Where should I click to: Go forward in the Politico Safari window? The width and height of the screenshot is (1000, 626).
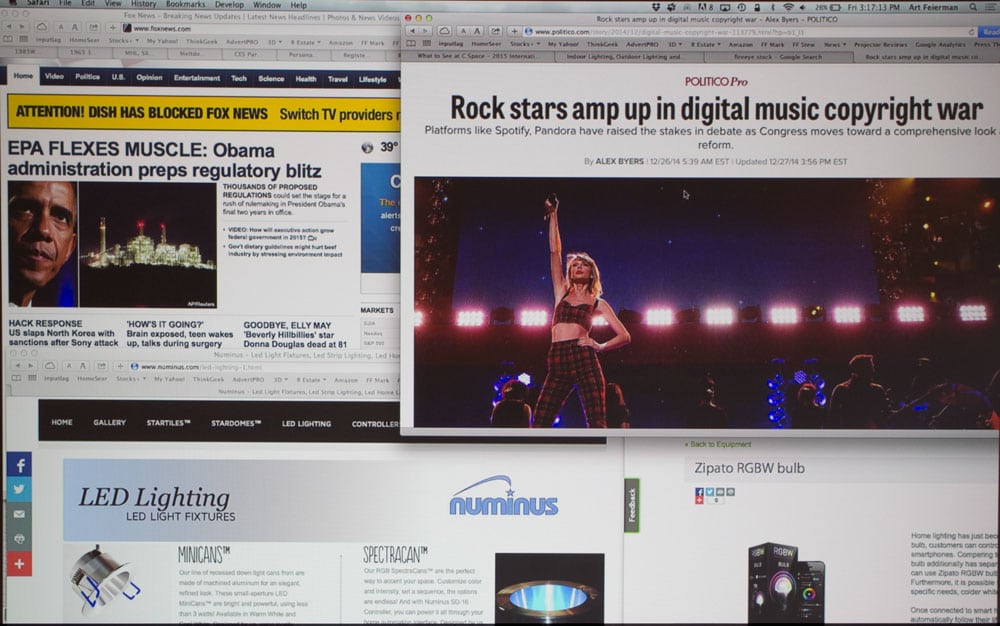point(423,31)
